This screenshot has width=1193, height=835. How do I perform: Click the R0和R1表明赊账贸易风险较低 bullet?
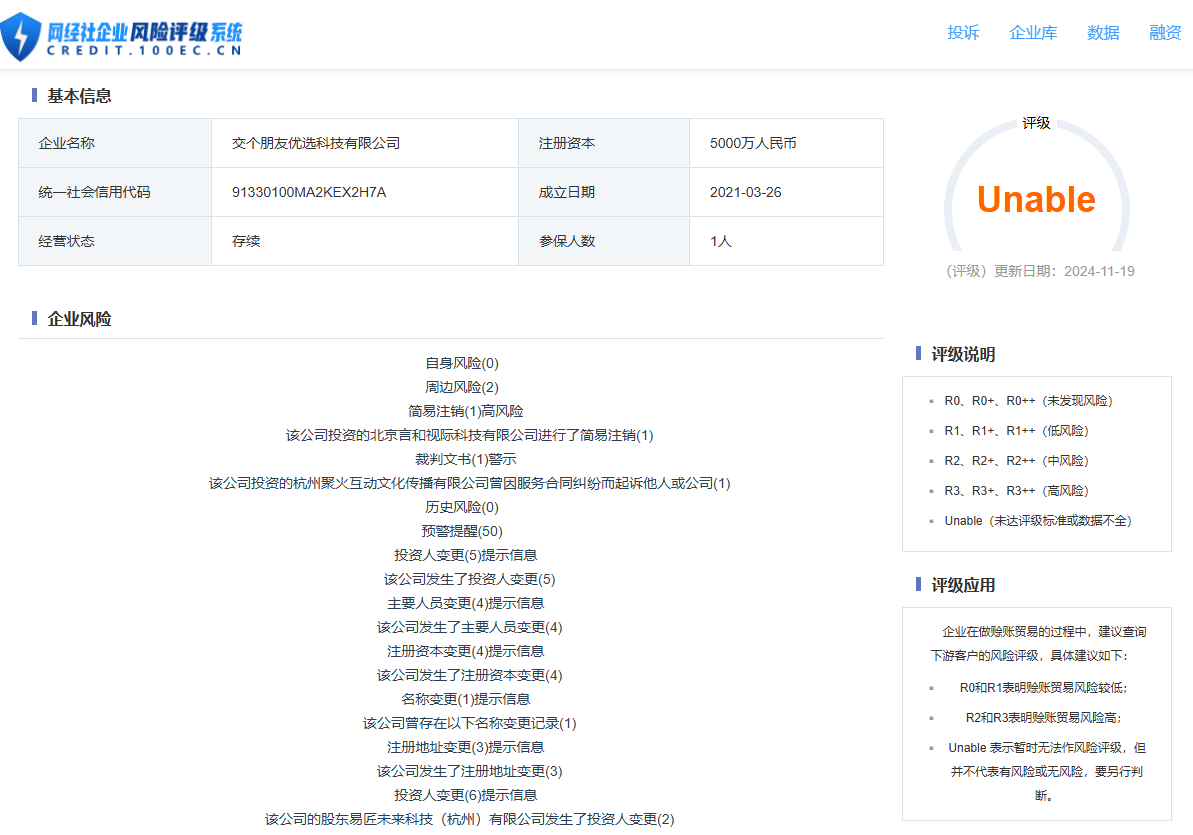tap(1043, 687)
